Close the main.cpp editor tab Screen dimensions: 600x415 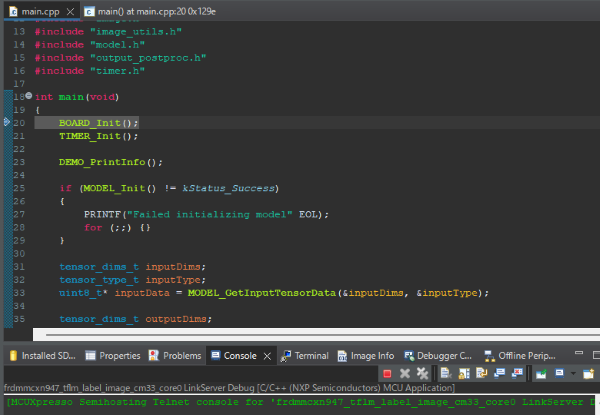tap(70, 11)
